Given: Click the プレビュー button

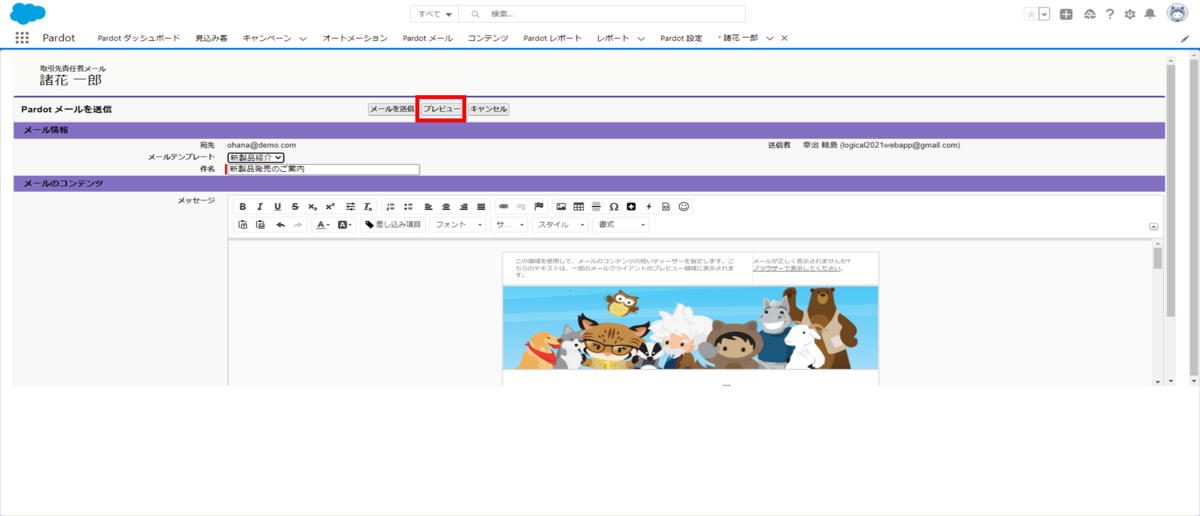Looking at the screenshot, I should point(441,108).
